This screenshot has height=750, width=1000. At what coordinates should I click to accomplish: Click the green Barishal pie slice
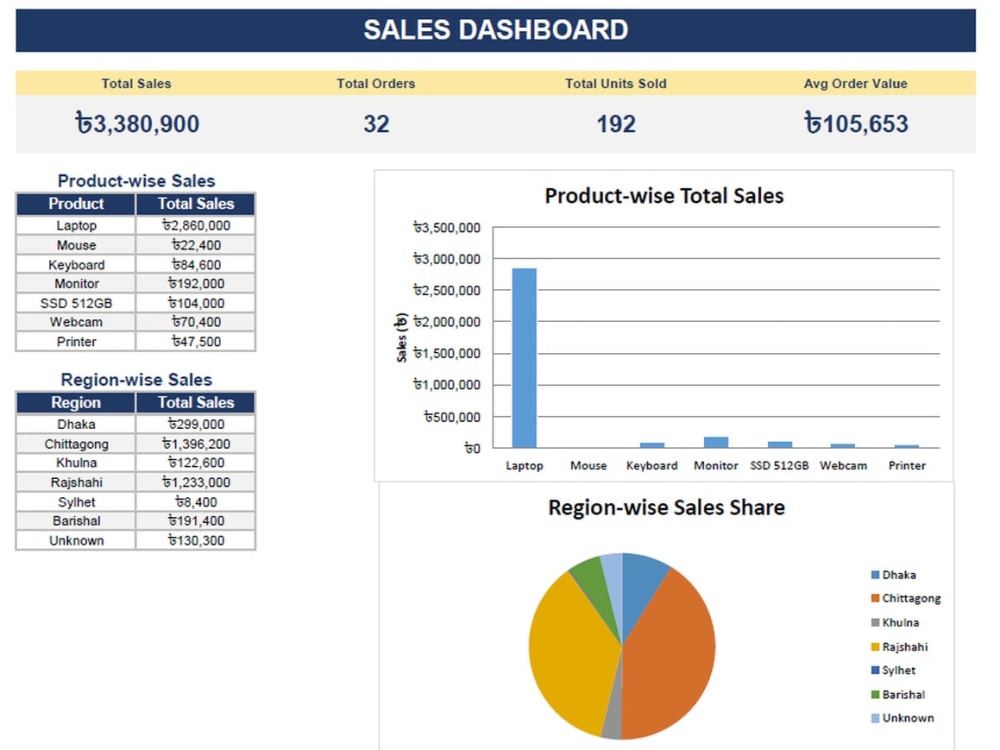593,584
